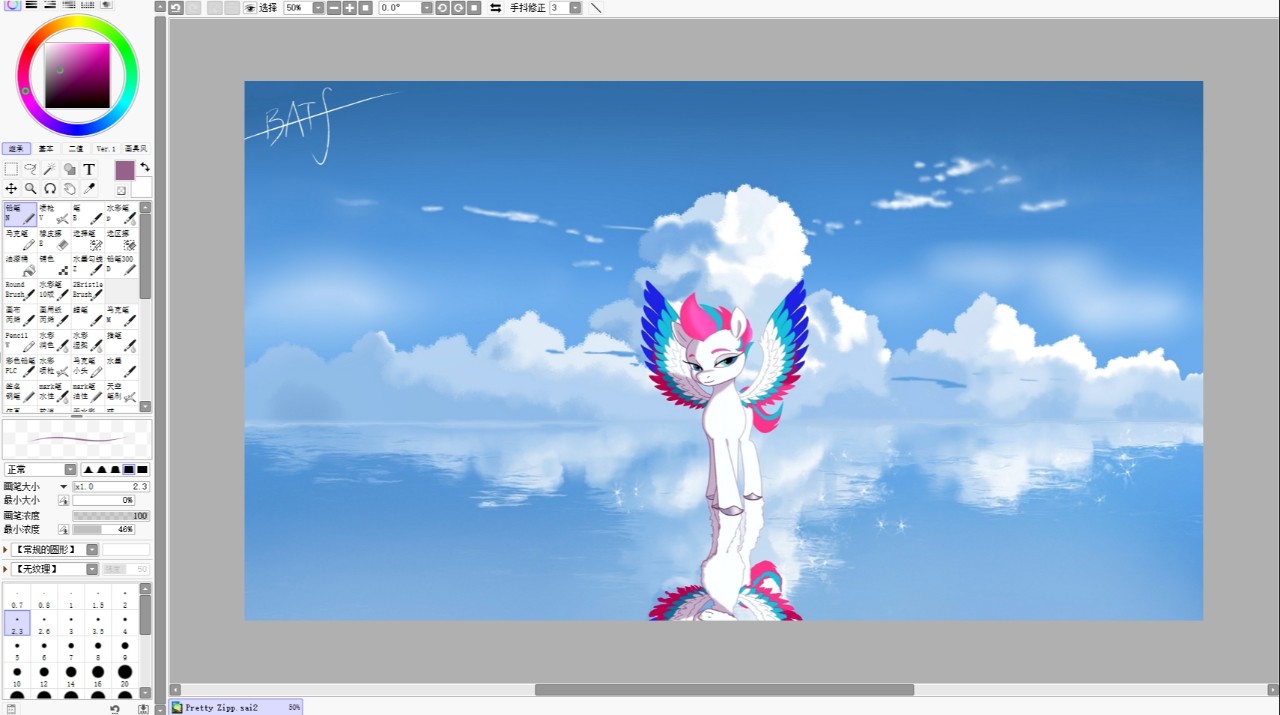Select the Eyedropper color picker tool
Image resolution: width=1280 pixels, height=715 pixels.
(89, 188)
